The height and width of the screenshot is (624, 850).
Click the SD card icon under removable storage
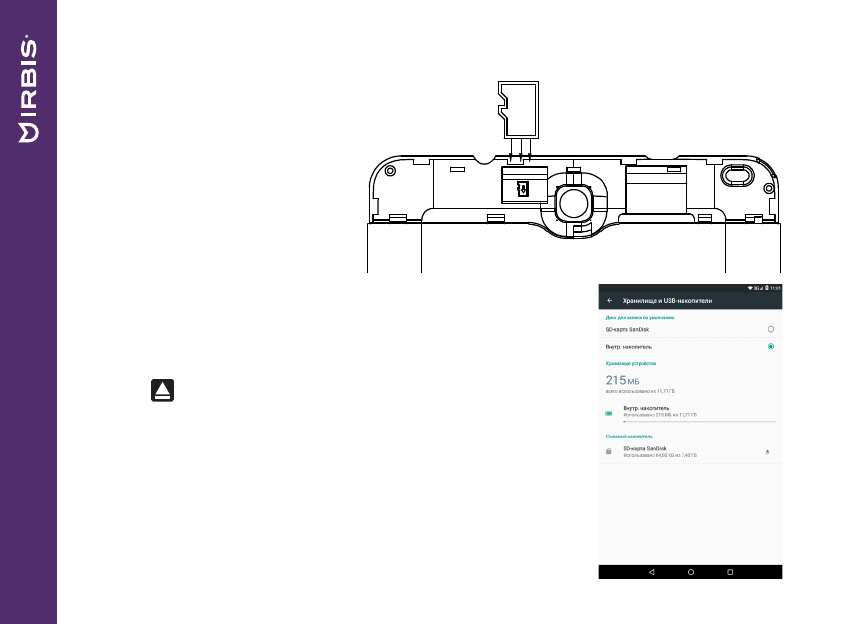tap(609, 452)
